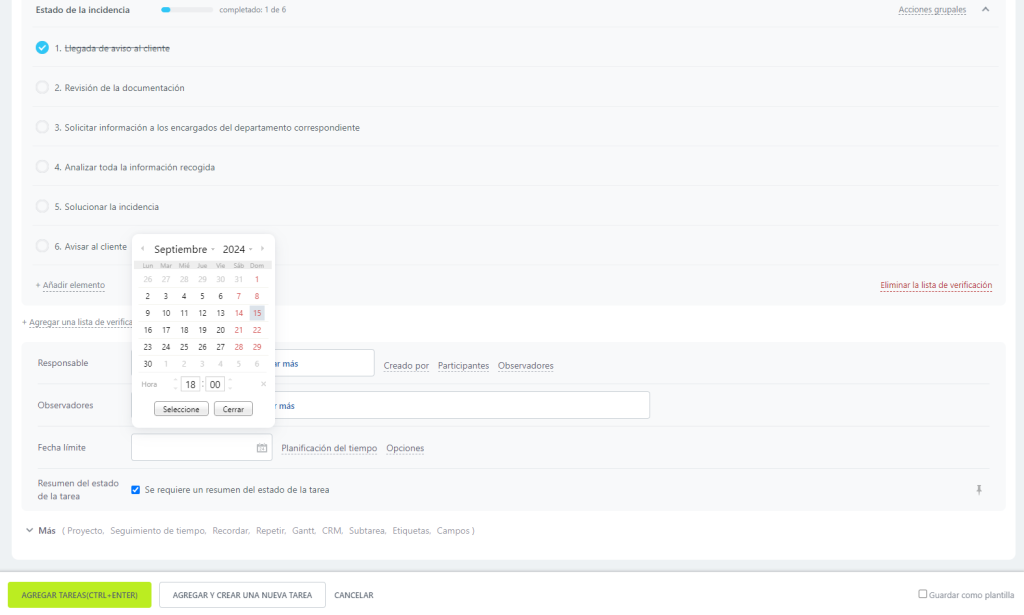The image size is (1024, 615).
Task: Open the Opciones link next to deadline
Action: pos(405,448)
